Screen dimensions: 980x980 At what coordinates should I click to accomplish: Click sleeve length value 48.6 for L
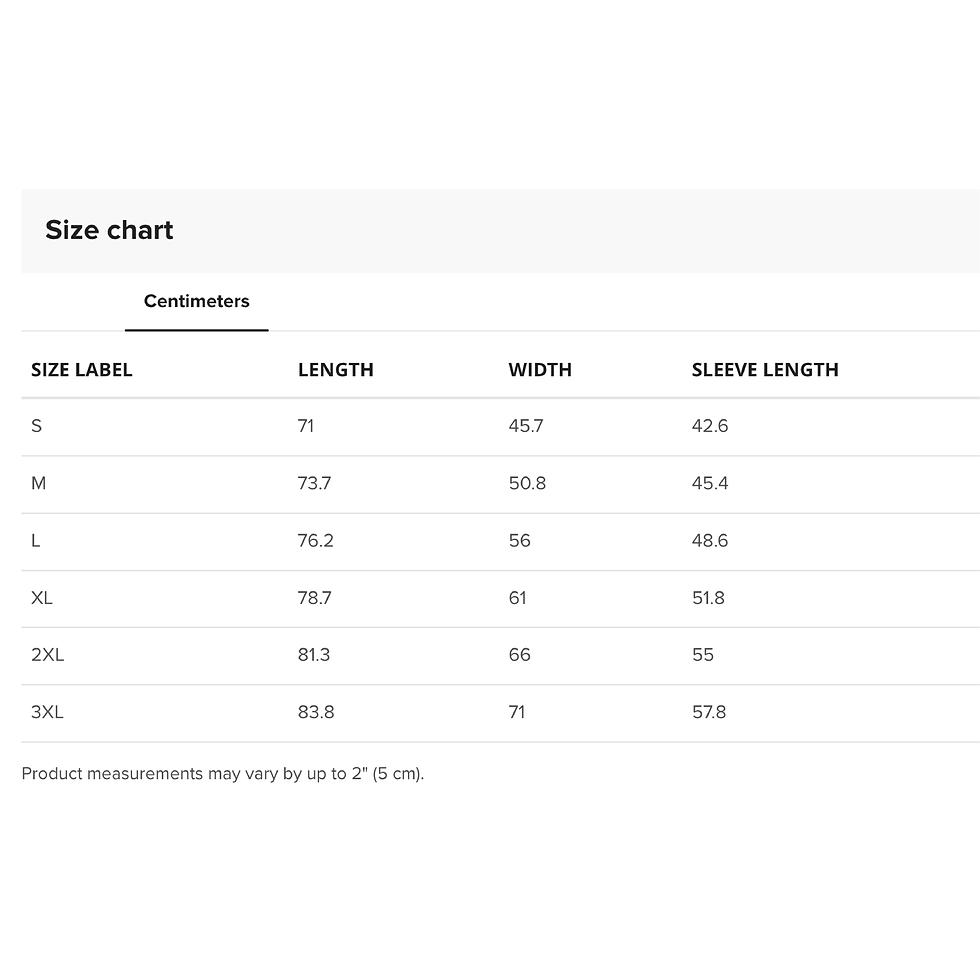[709, 541]
